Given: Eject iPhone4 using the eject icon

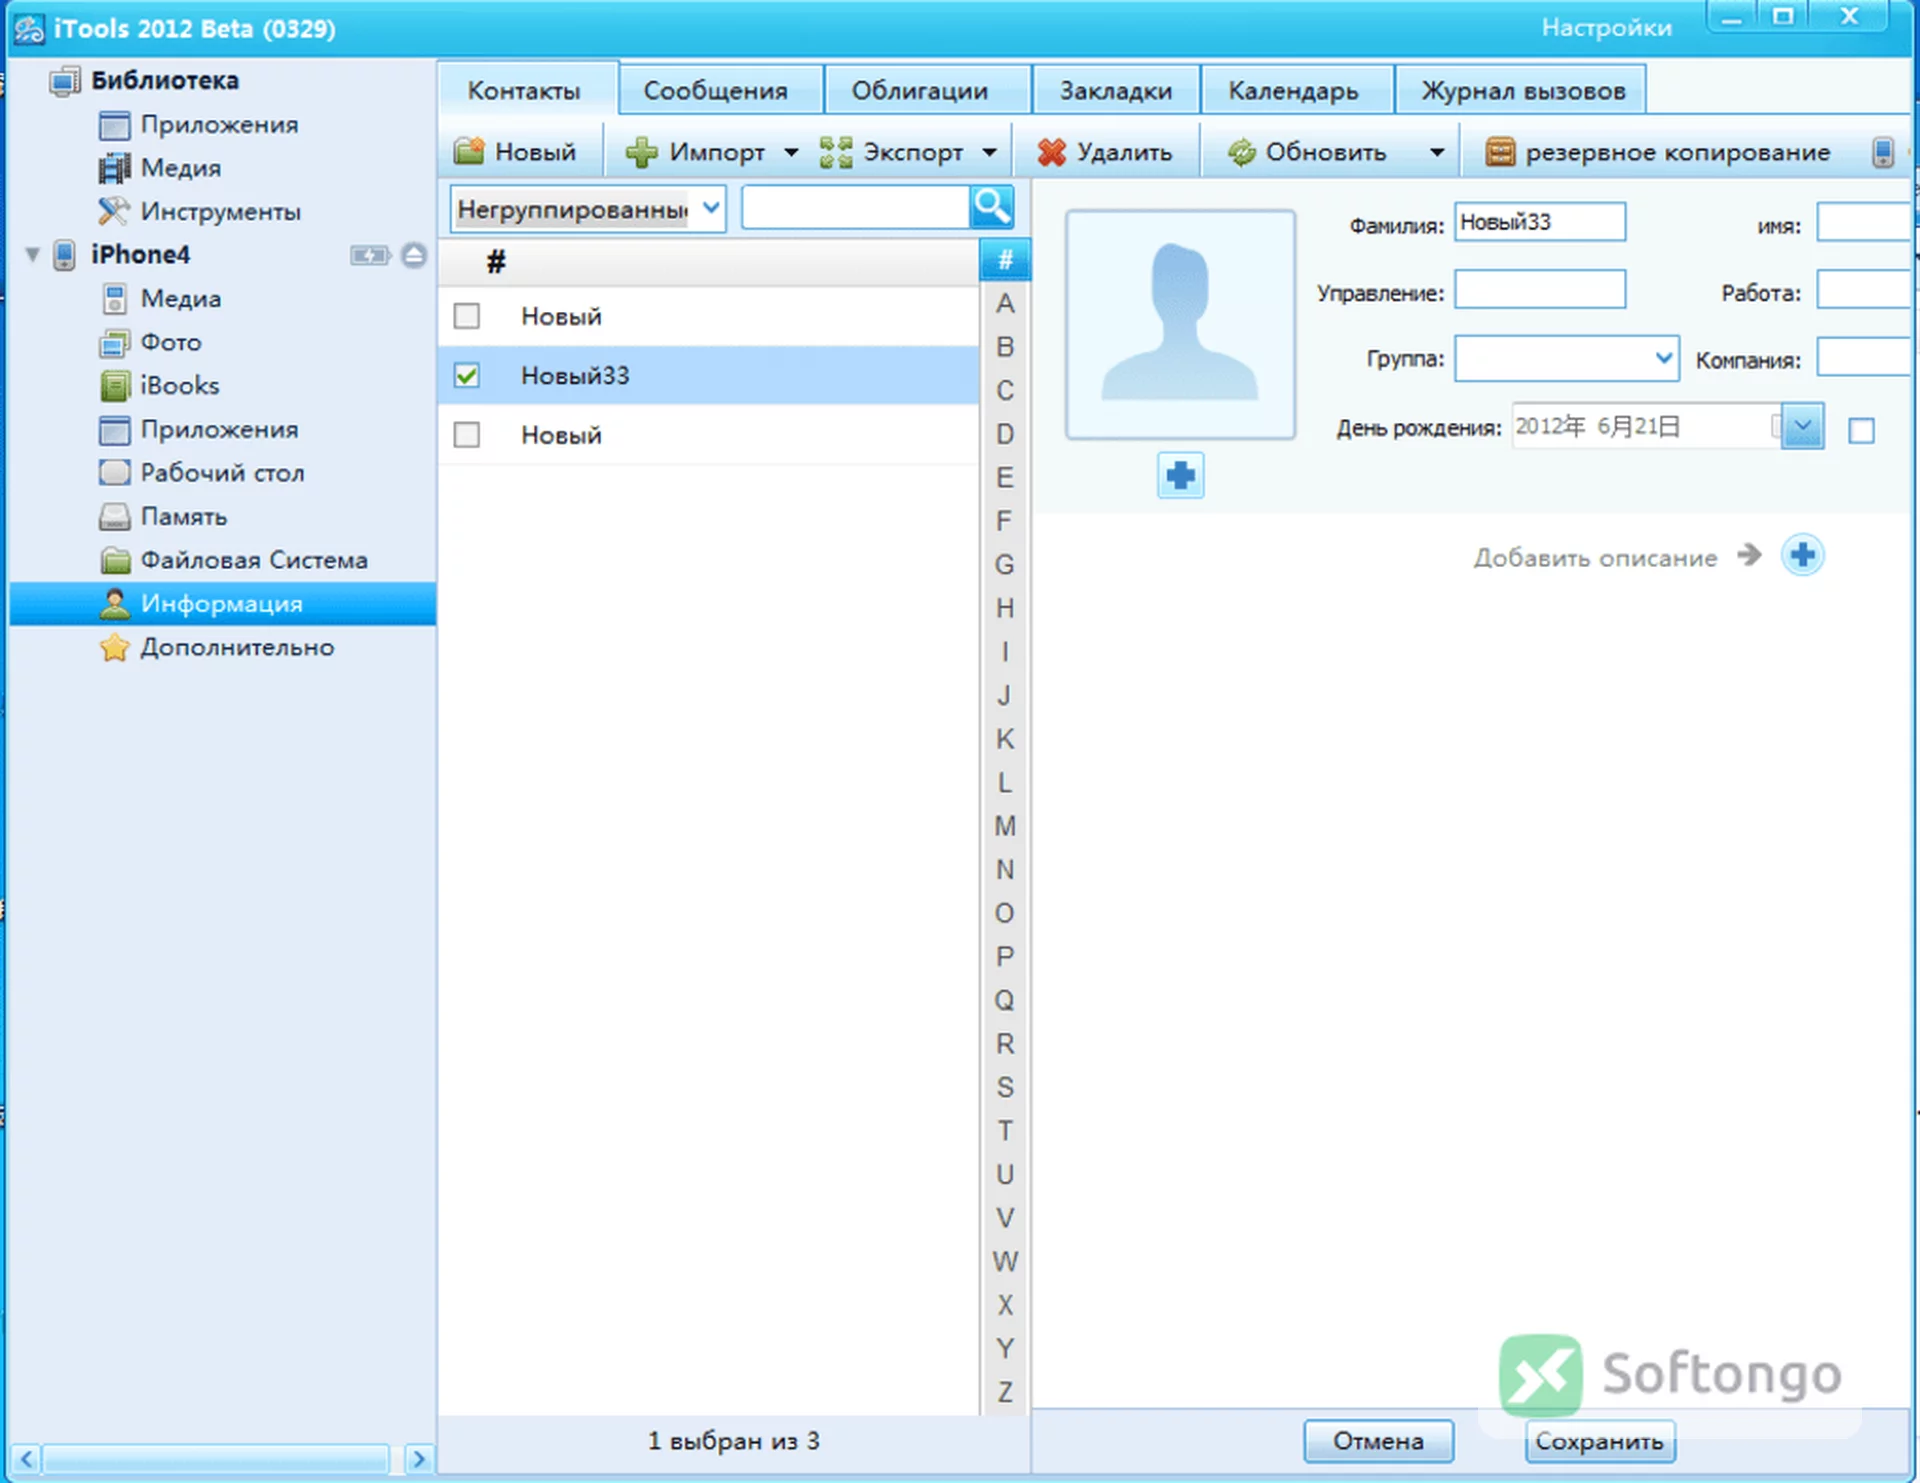Looking at the screenshot, I should pos(413,255).
